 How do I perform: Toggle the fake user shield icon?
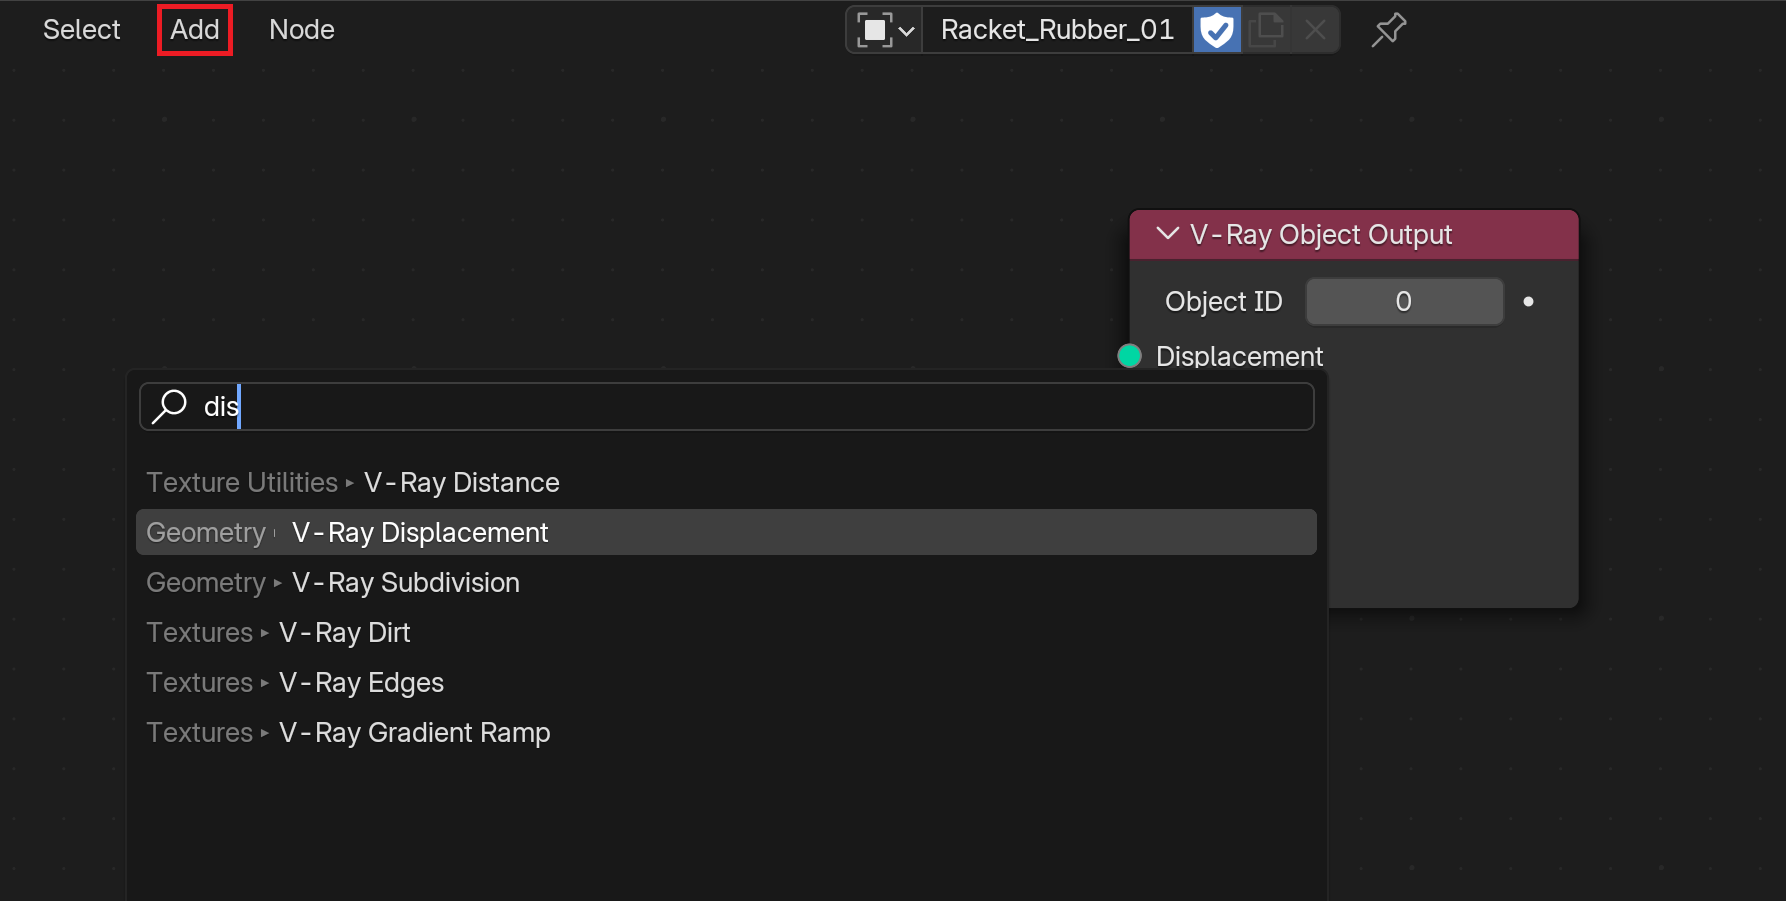click(x=1217, y=30)
